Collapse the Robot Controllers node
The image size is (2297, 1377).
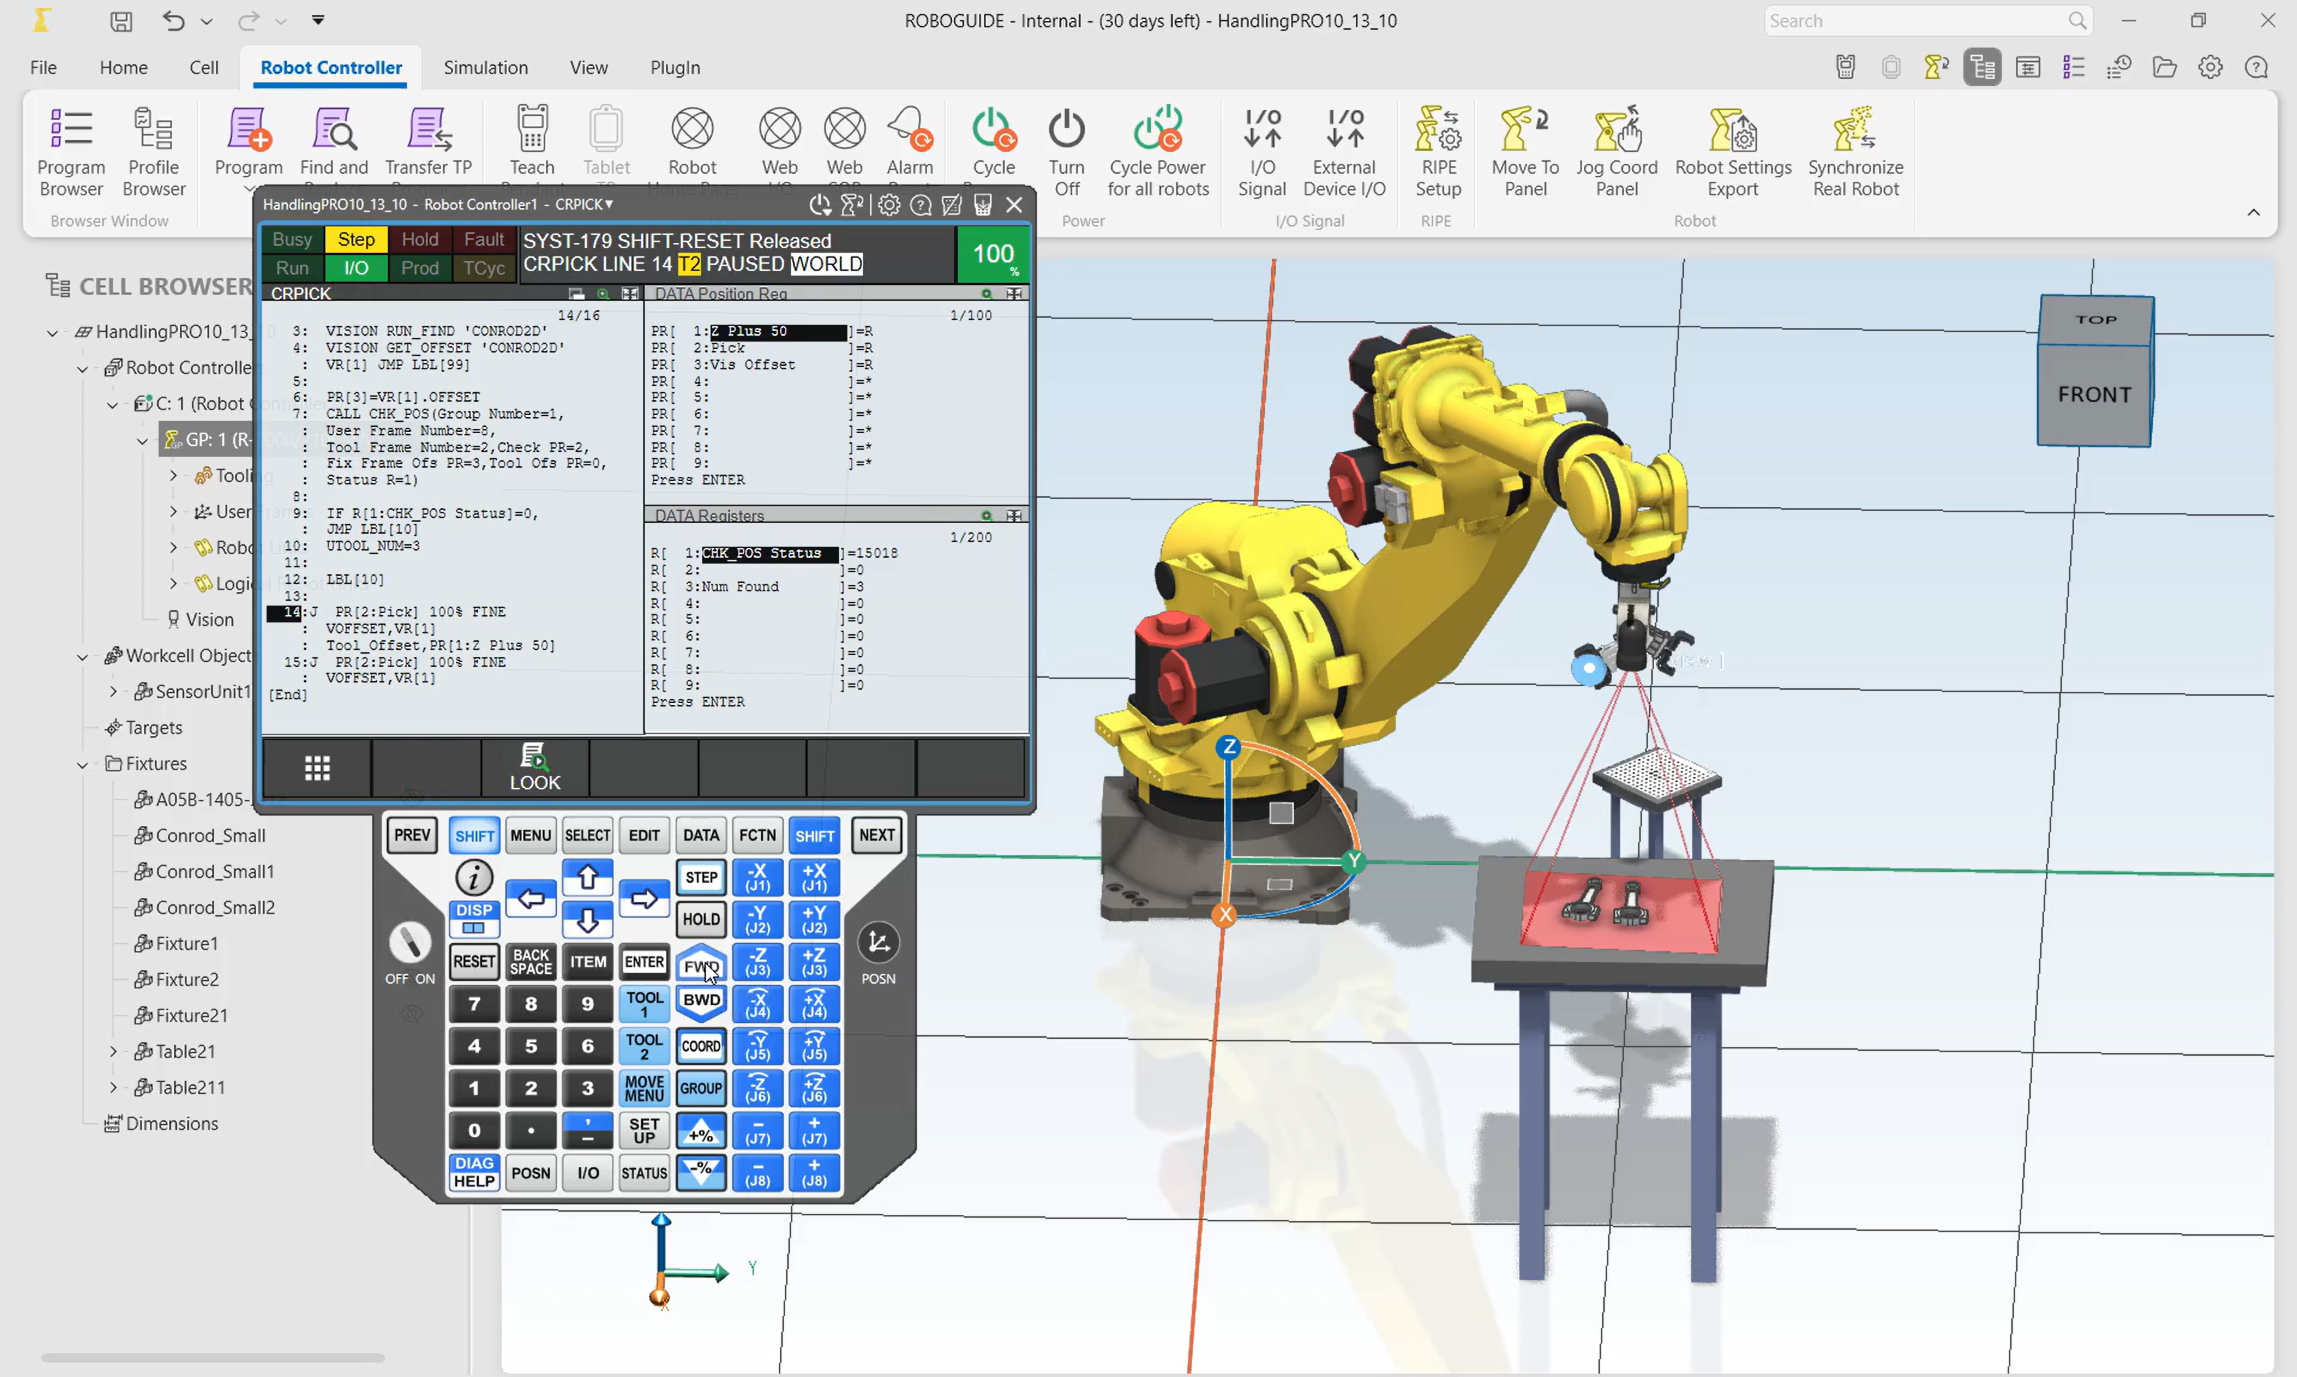tap(83, 368)
